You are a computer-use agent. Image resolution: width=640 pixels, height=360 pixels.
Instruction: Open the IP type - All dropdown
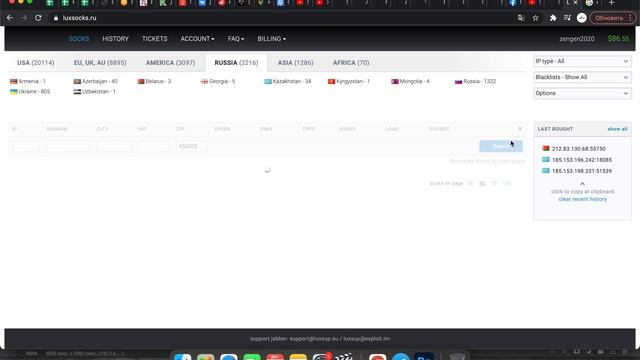tap(582, 61)
